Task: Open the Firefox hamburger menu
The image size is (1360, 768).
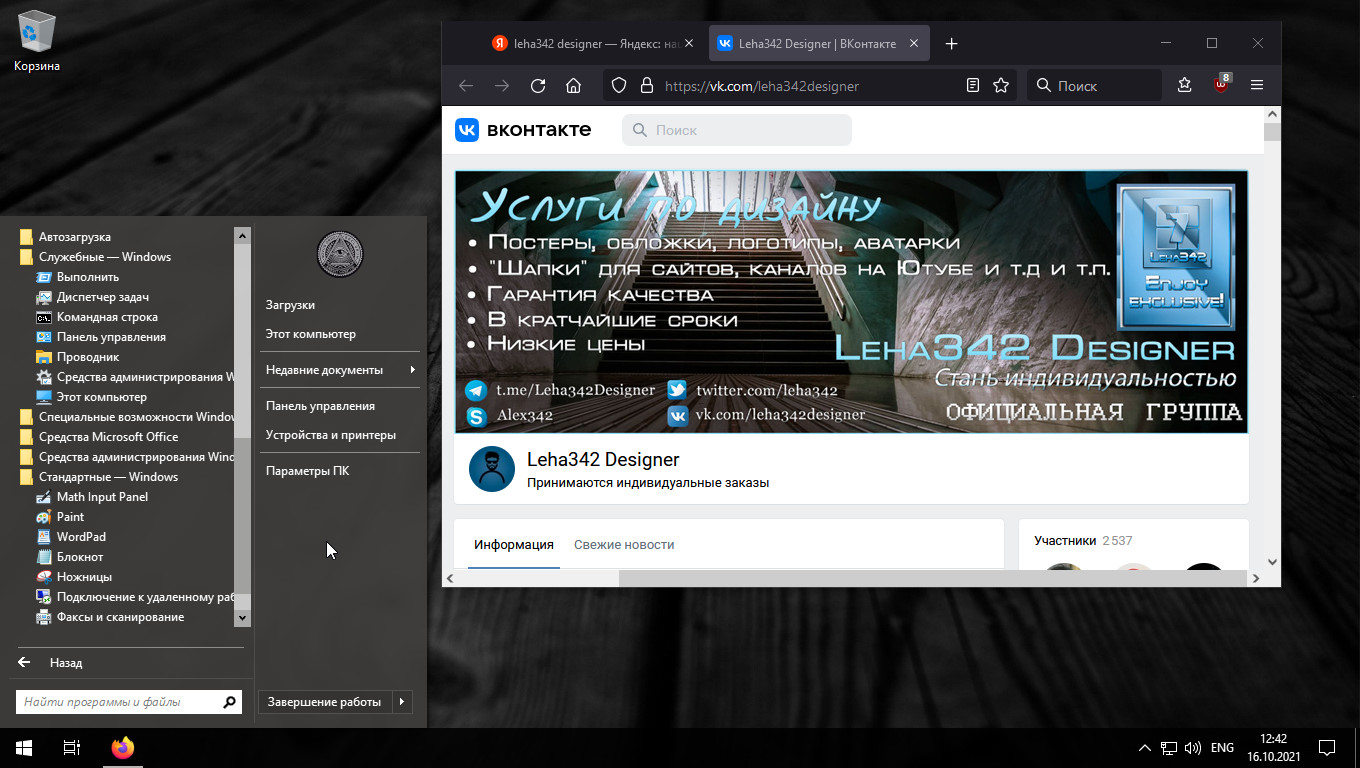Action: click(1257, 86)
